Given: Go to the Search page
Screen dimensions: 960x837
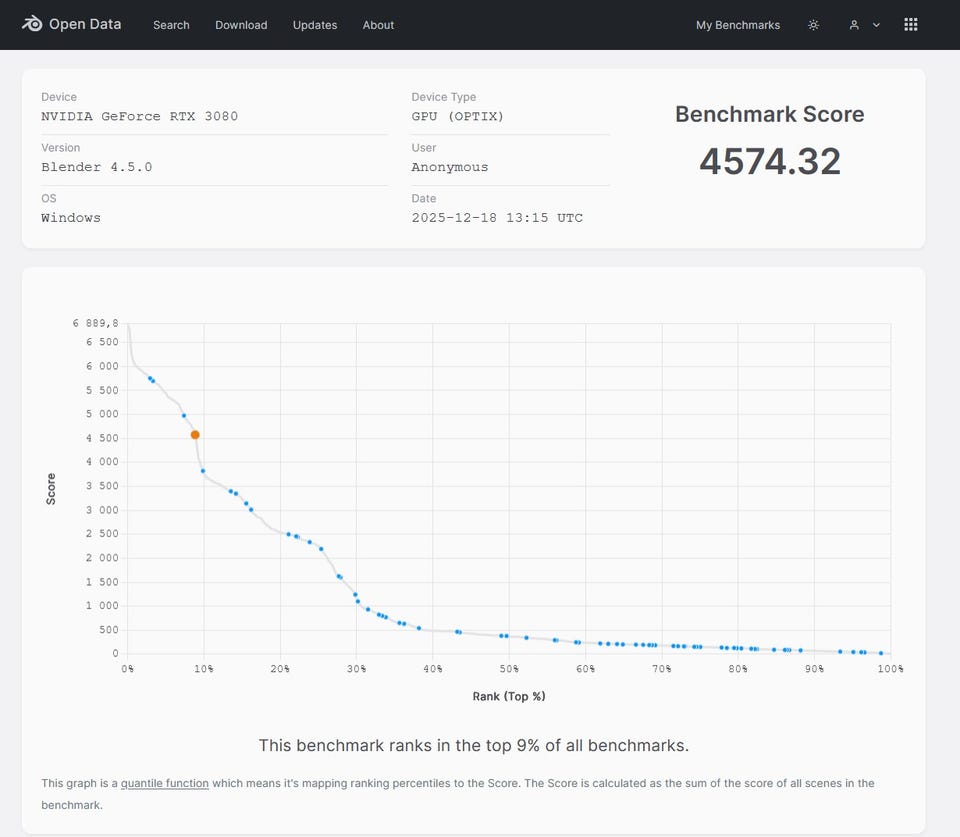Looking at the screenshot, I should coord(171,25).
